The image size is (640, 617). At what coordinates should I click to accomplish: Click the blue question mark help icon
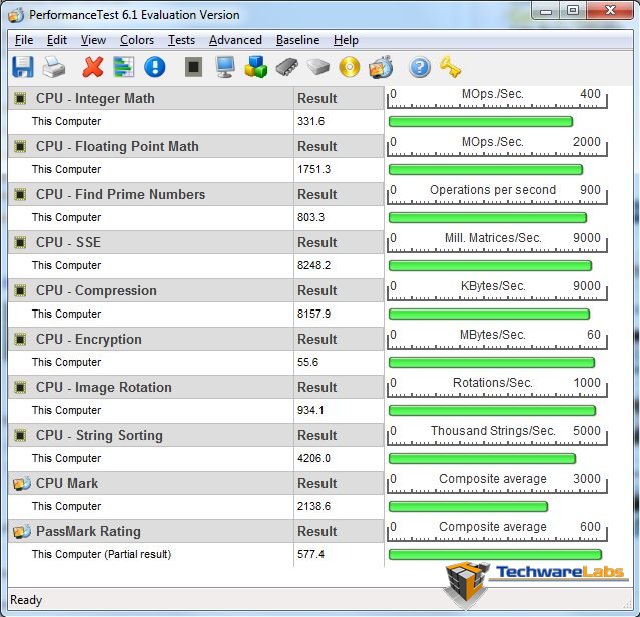click(x=420, y=67)
